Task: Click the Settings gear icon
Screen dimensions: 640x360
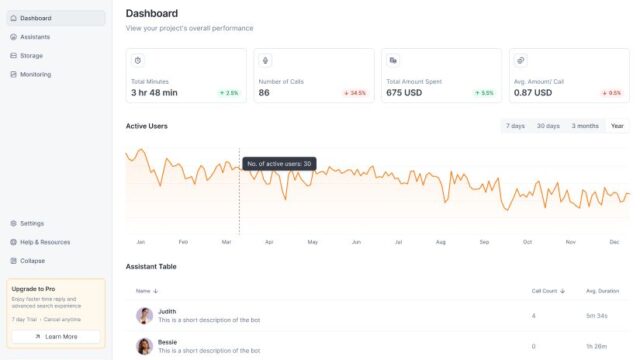Action: click(13, 223)
